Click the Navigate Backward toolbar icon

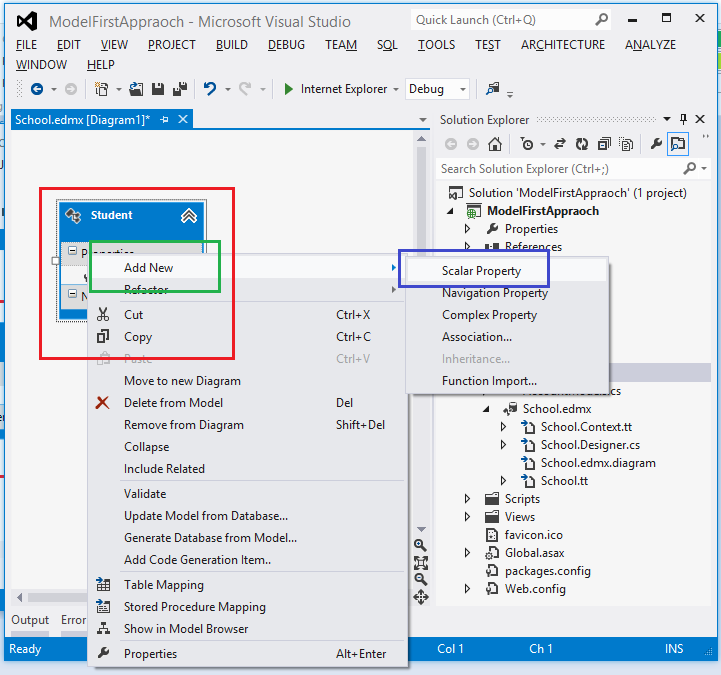click(37, 89)
